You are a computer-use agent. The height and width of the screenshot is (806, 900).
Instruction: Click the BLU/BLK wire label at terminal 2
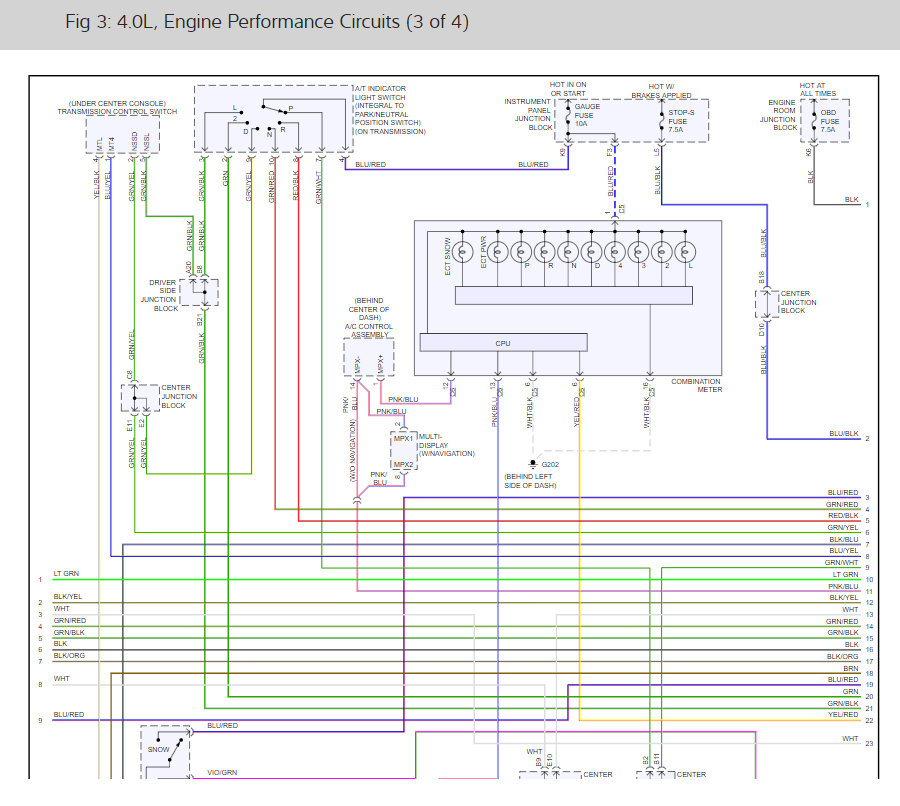pyautogui.click(x=844, y=433)
